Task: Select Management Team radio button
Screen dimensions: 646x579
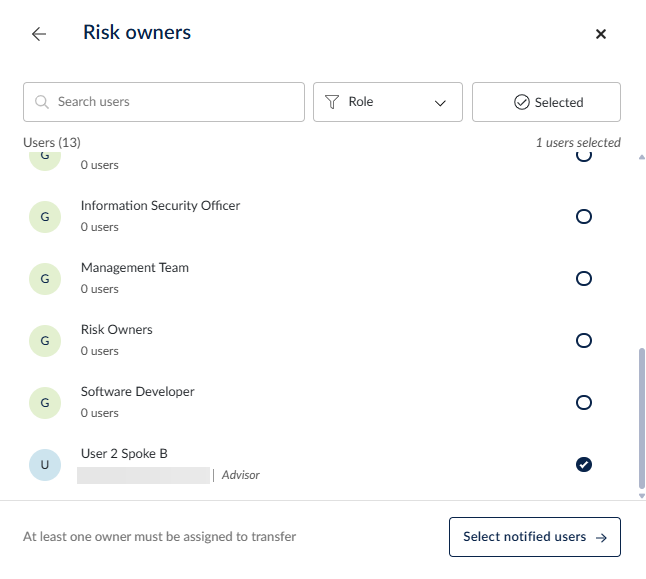Action: tap(584, 278)
